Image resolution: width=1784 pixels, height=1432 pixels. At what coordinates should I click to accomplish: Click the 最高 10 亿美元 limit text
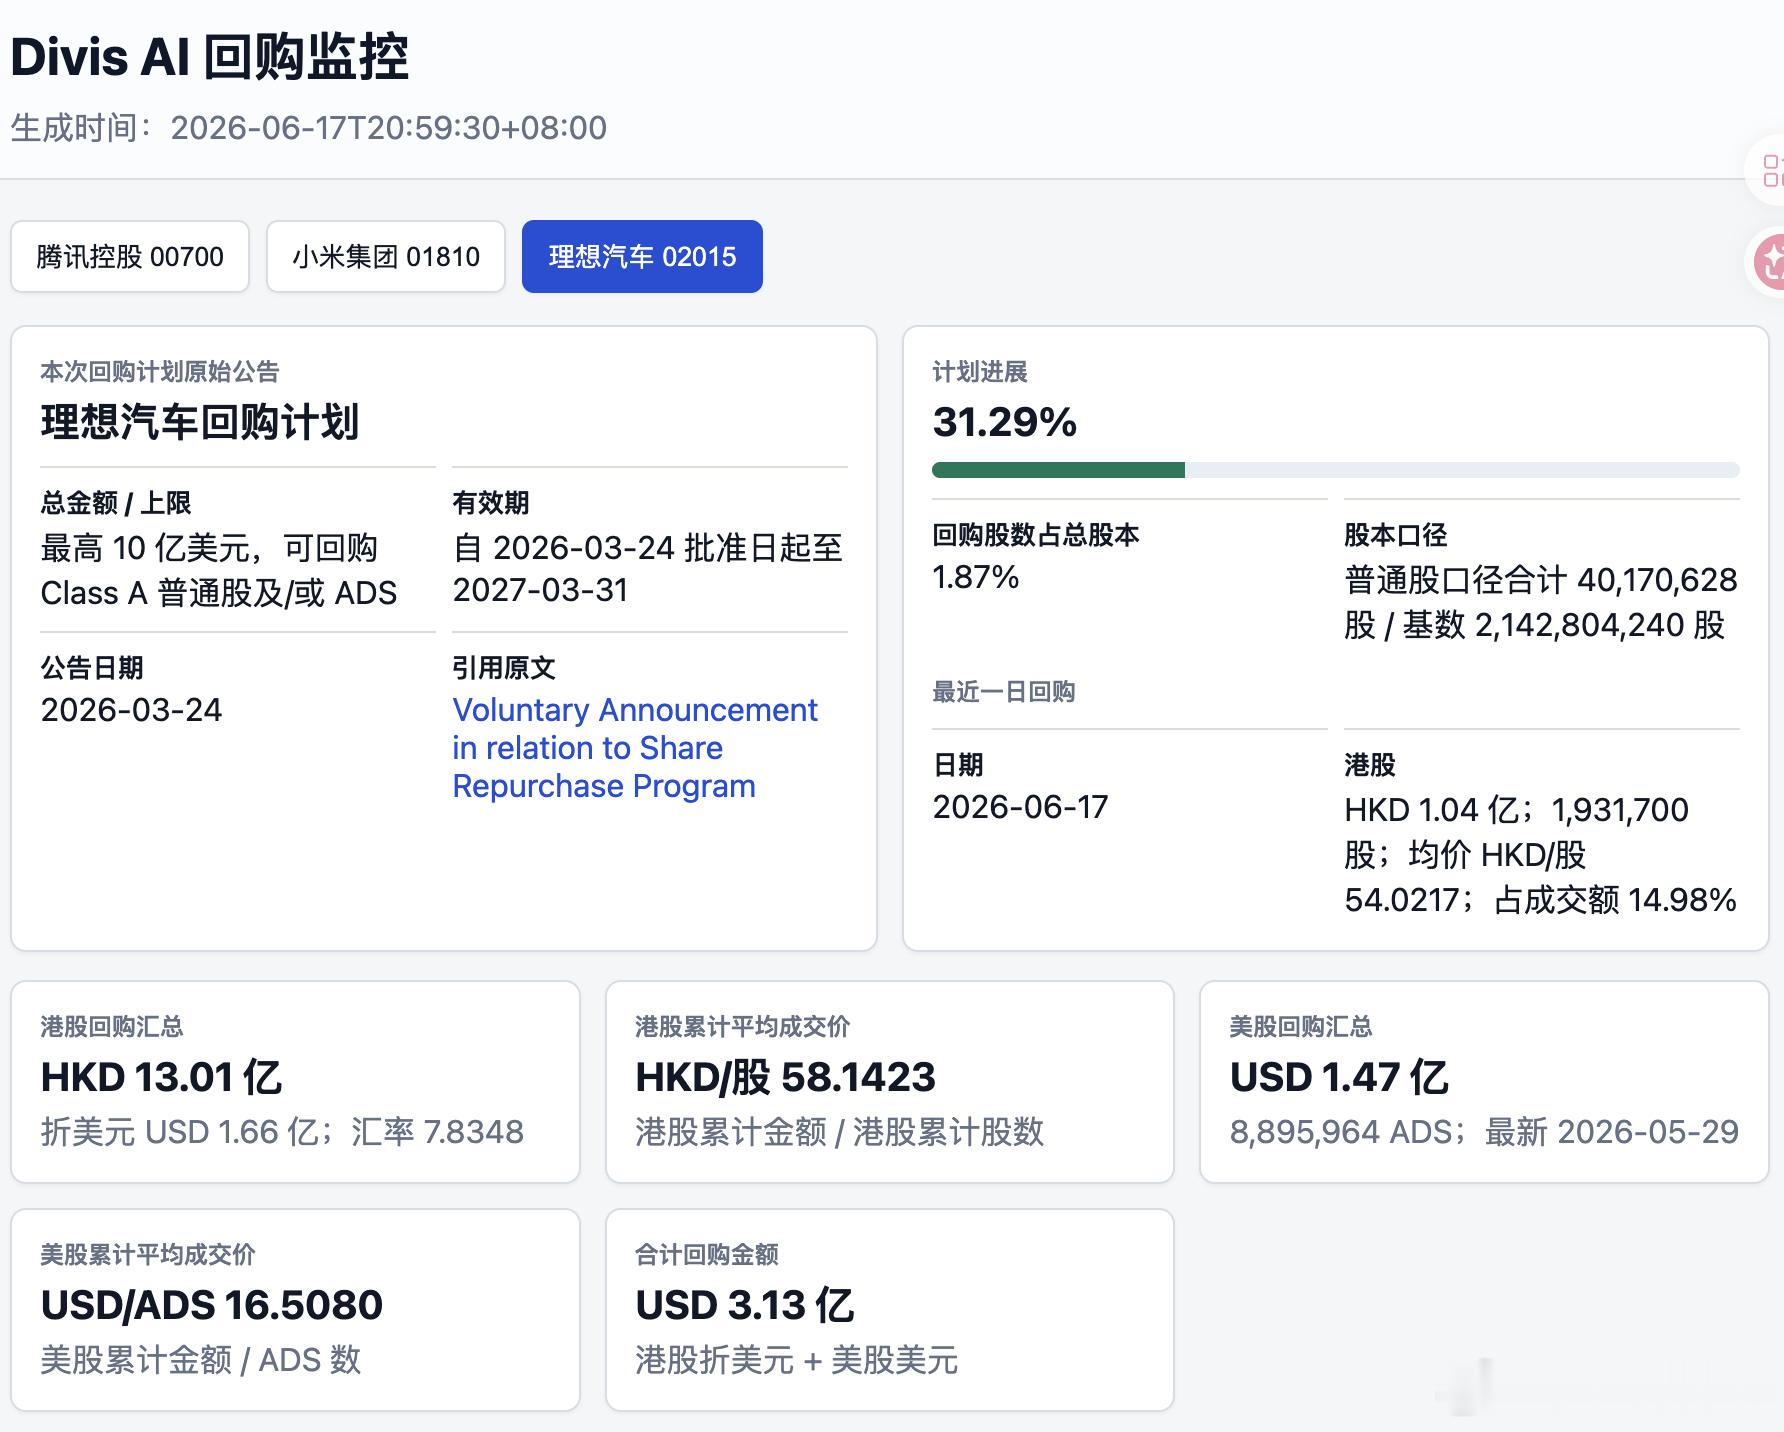[219, 570]
